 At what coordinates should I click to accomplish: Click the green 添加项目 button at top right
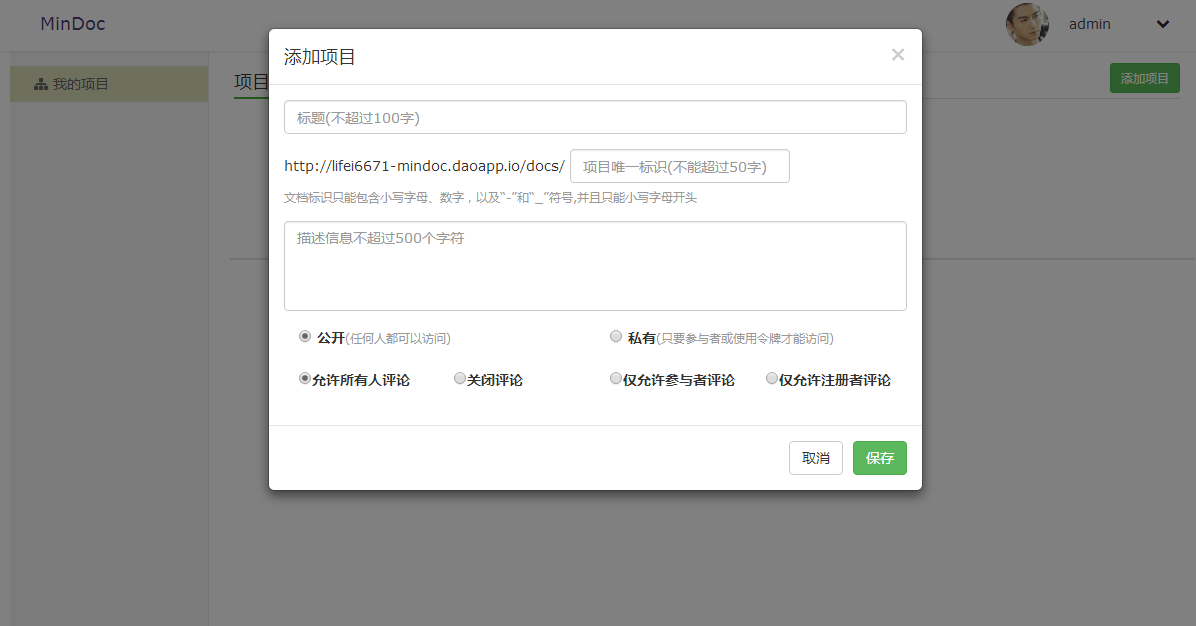tap(1144, 78)
